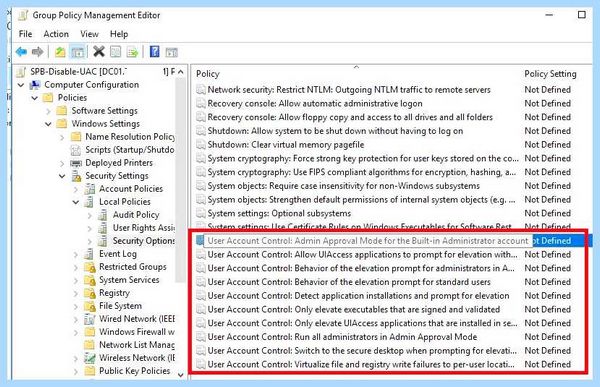The width and height of the screenshot is (600, 387).
Task: Expand the Account Policies node
Action: pyautogui.click(x=76, y=189)
